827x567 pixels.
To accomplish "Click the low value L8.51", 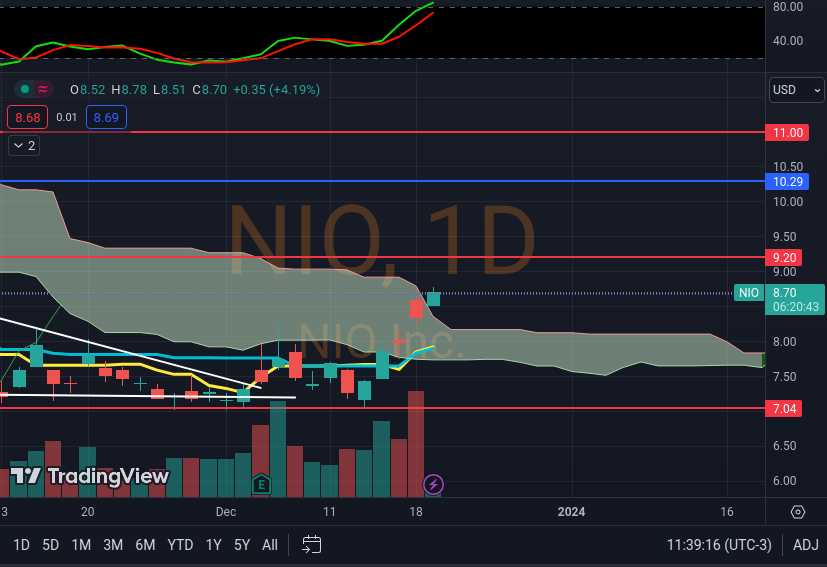I will coord(169,90).
